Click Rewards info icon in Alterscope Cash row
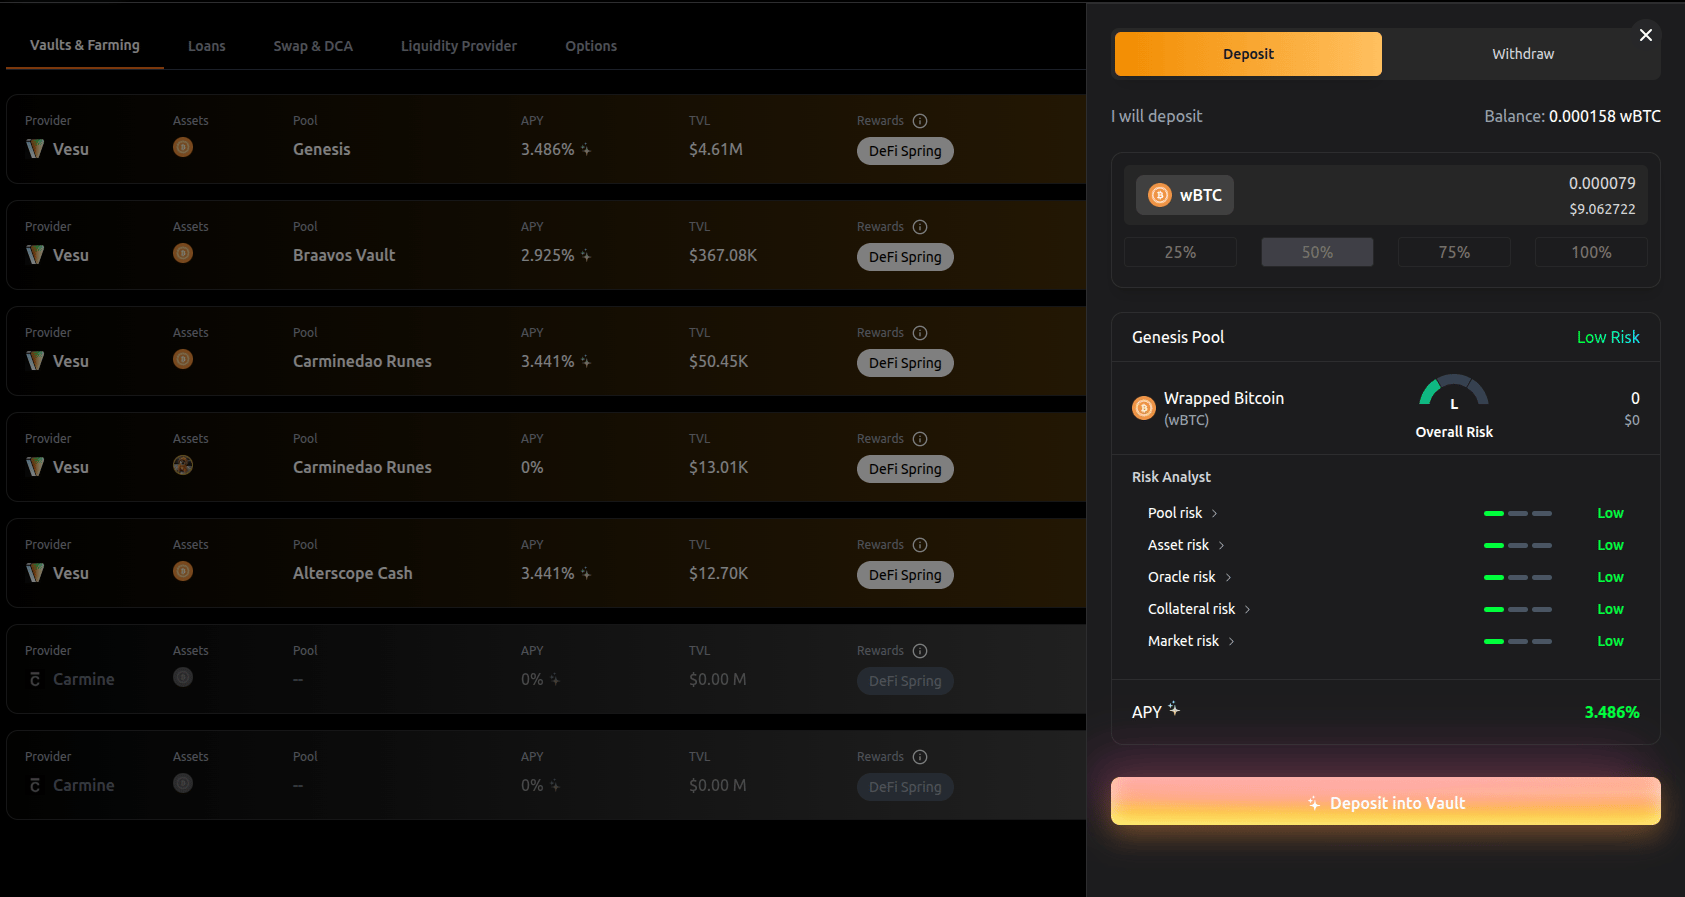 (920, 545)
